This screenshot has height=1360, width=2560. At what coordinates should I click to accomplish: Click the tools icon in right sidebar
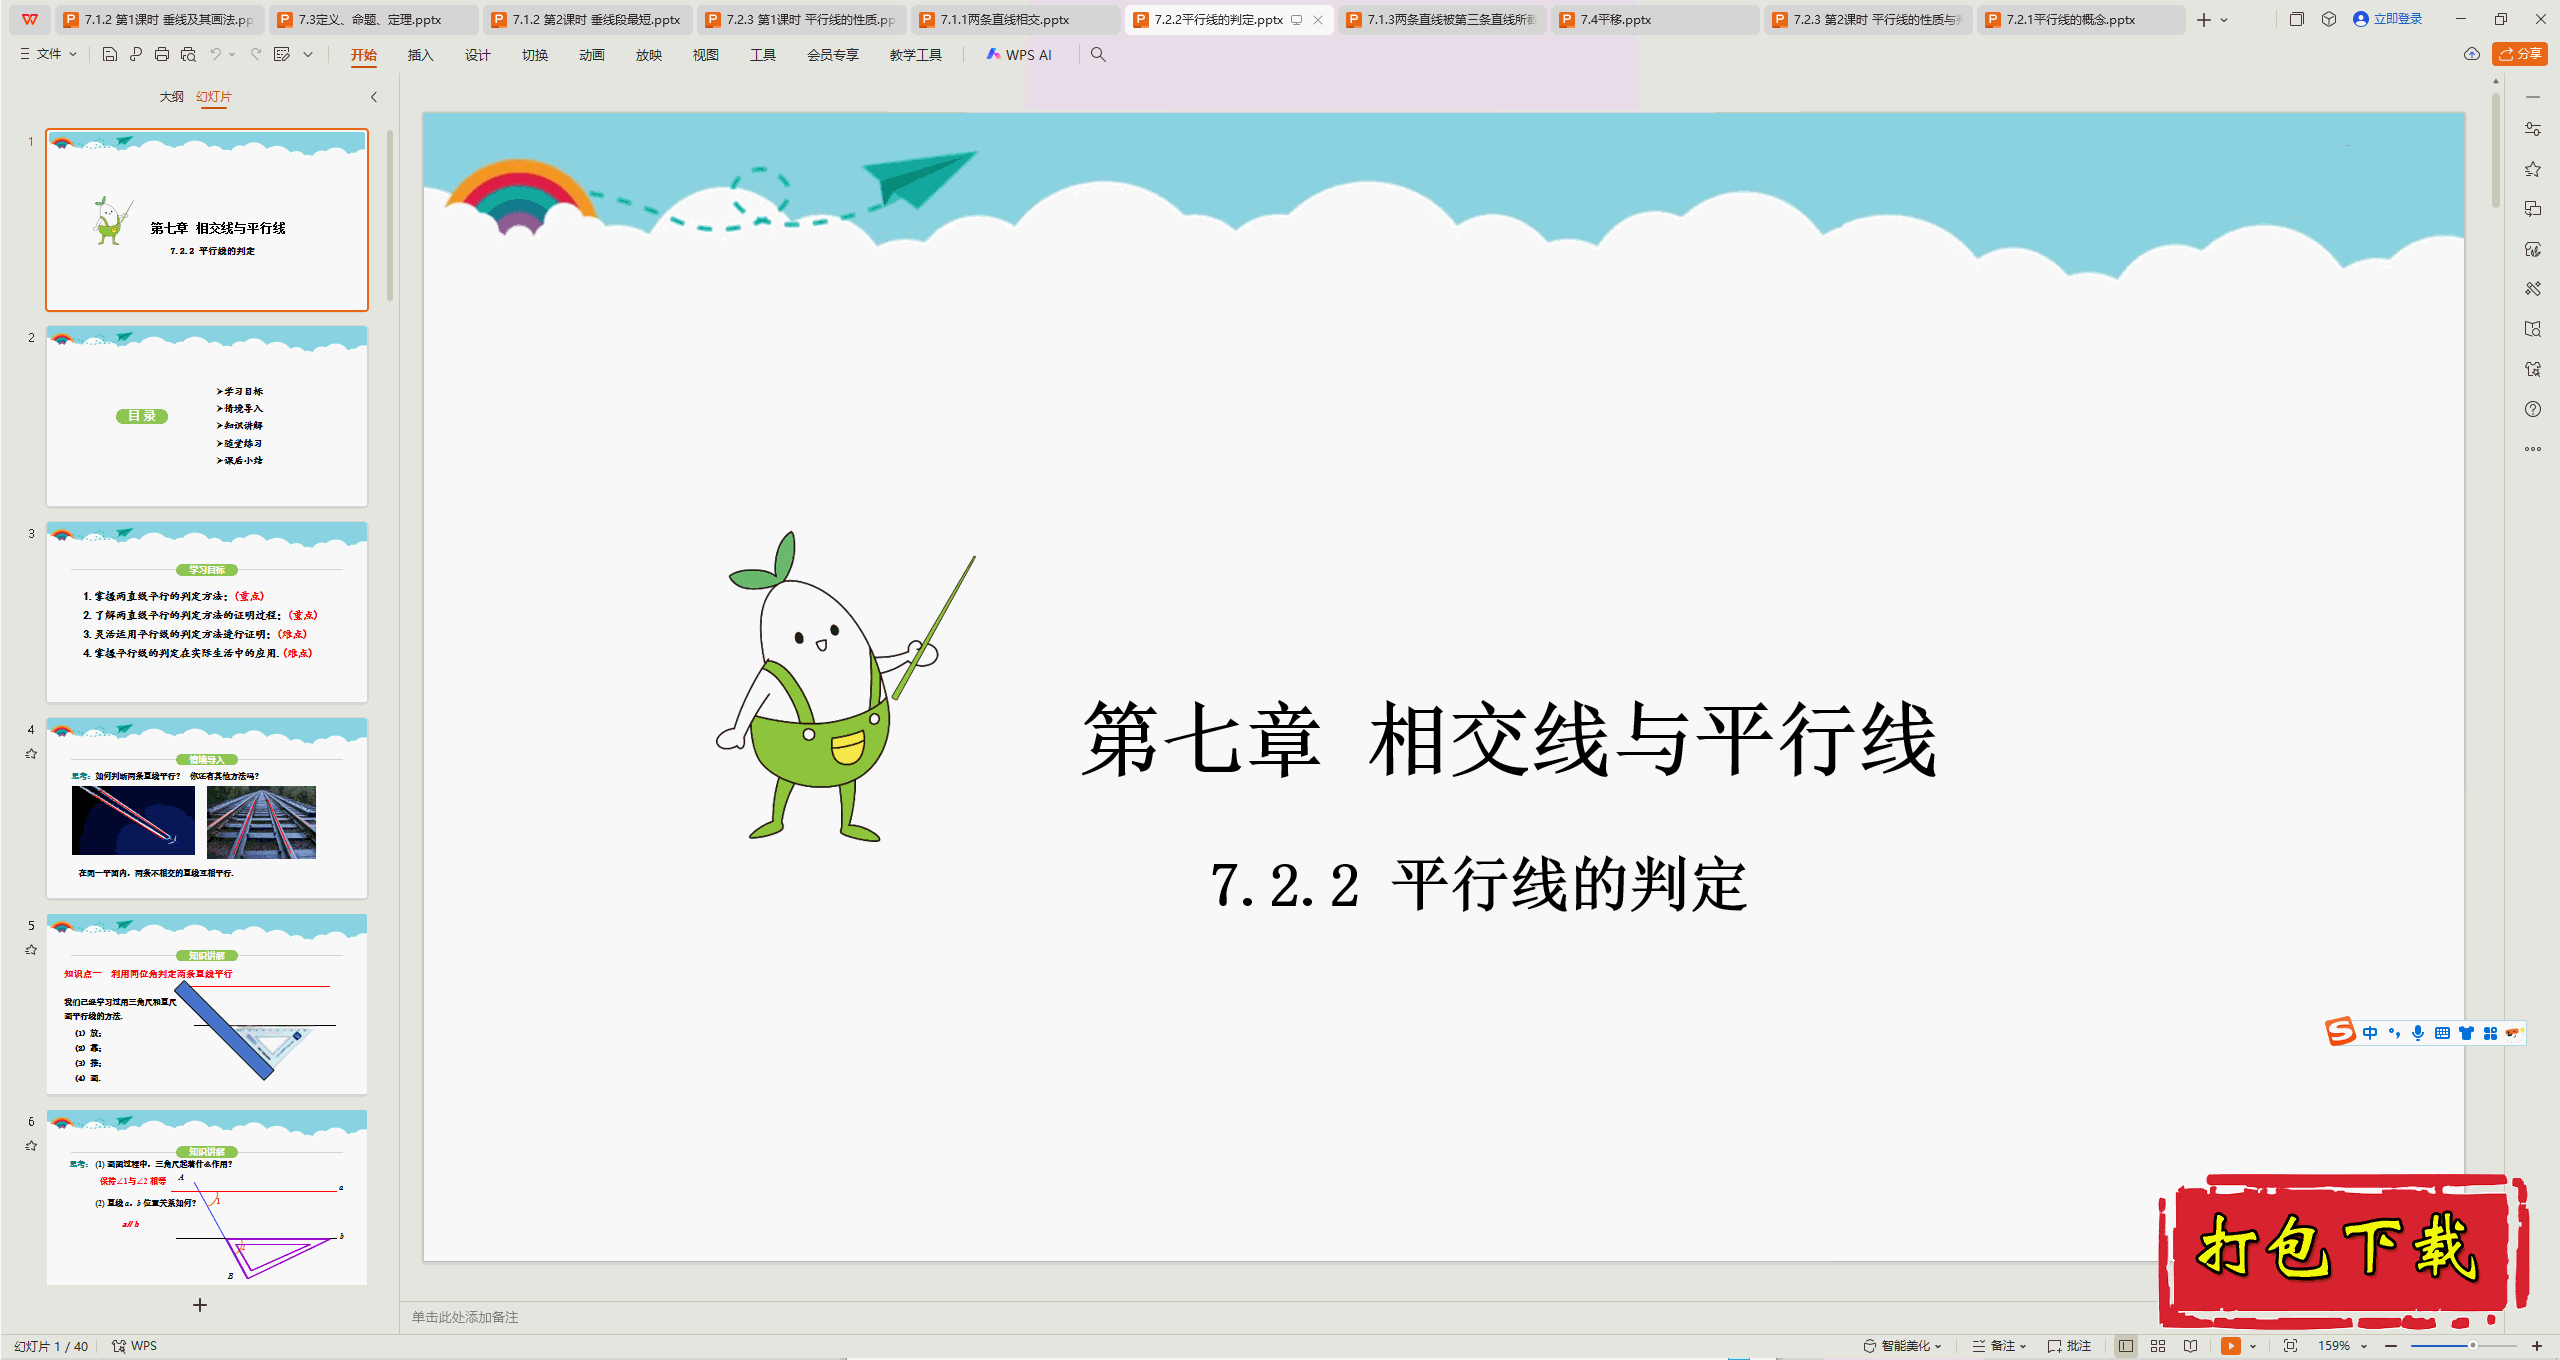(2533, 289)
